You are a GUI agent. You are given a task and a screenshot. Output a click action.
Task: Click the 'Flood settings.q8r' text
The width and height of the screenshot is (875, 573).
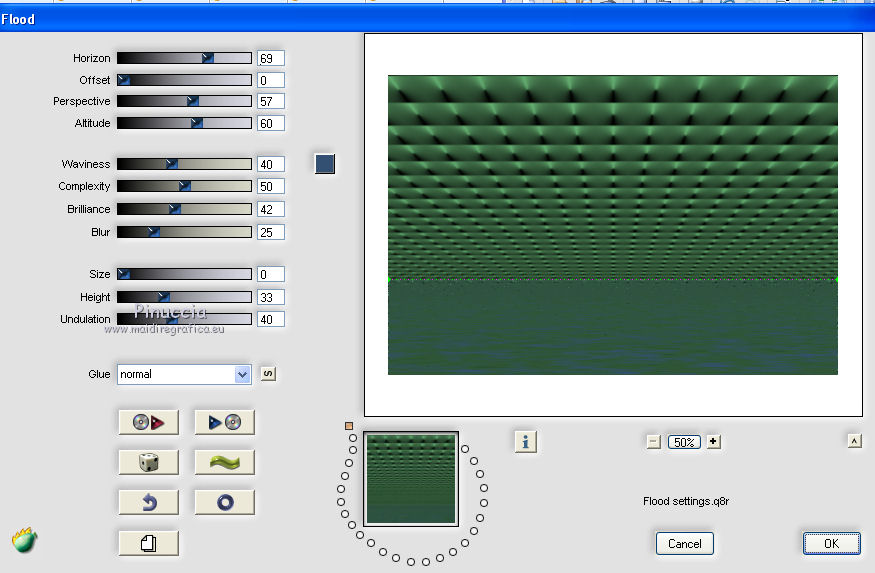tap(686, 501)
